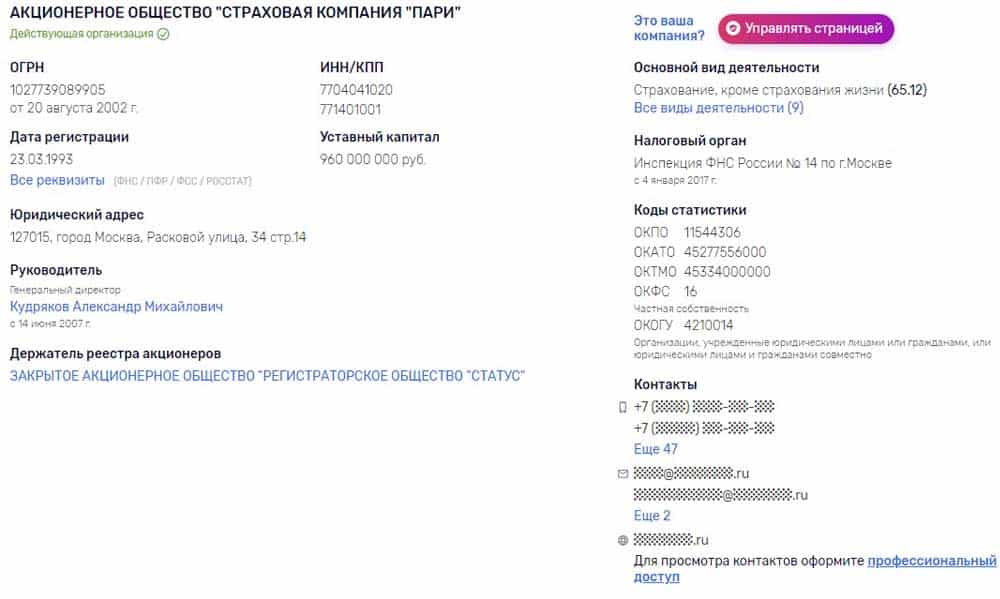This screenshot has width=1000, height=599.
Task: Click the Это ваша компания? link
Action: 669,28
